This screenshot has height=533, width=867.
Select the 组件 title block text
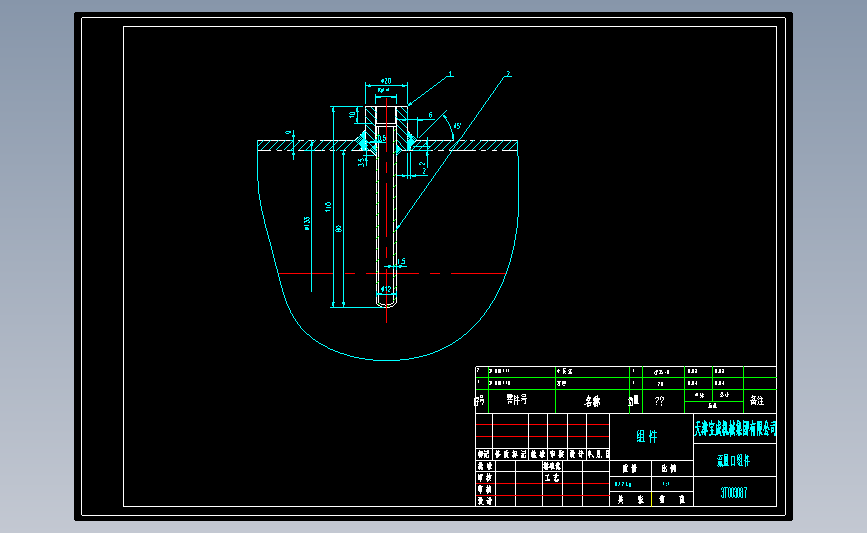[x=647, y=437]
